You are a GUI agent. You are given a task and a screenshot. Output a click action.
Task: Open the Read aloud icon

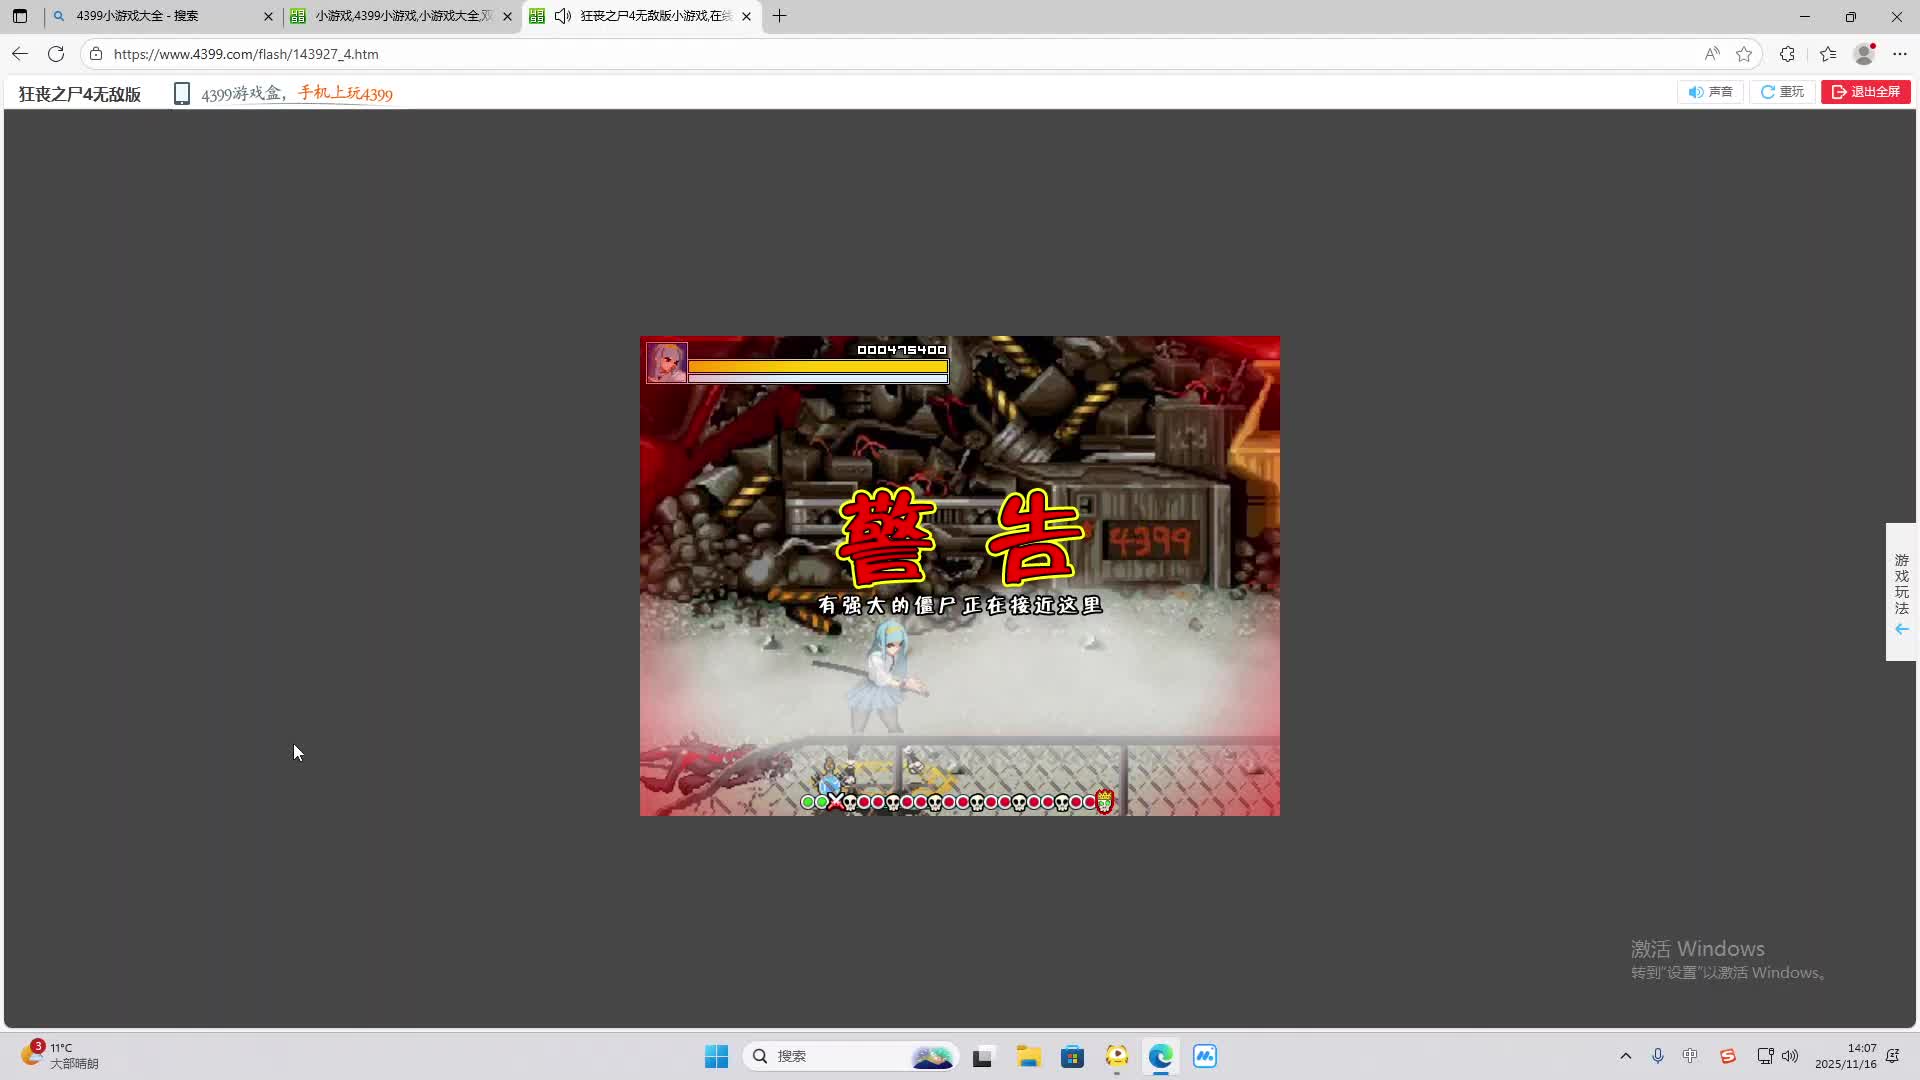point(1712,54)
